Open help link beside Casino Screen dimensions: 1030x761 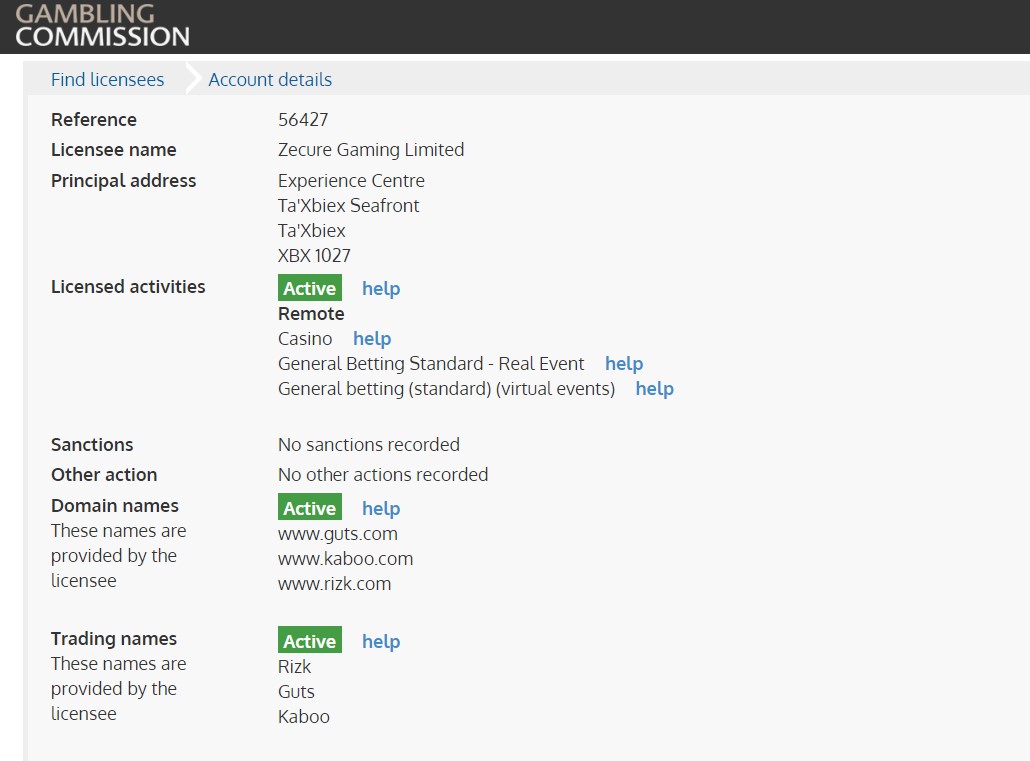(372, 338)
